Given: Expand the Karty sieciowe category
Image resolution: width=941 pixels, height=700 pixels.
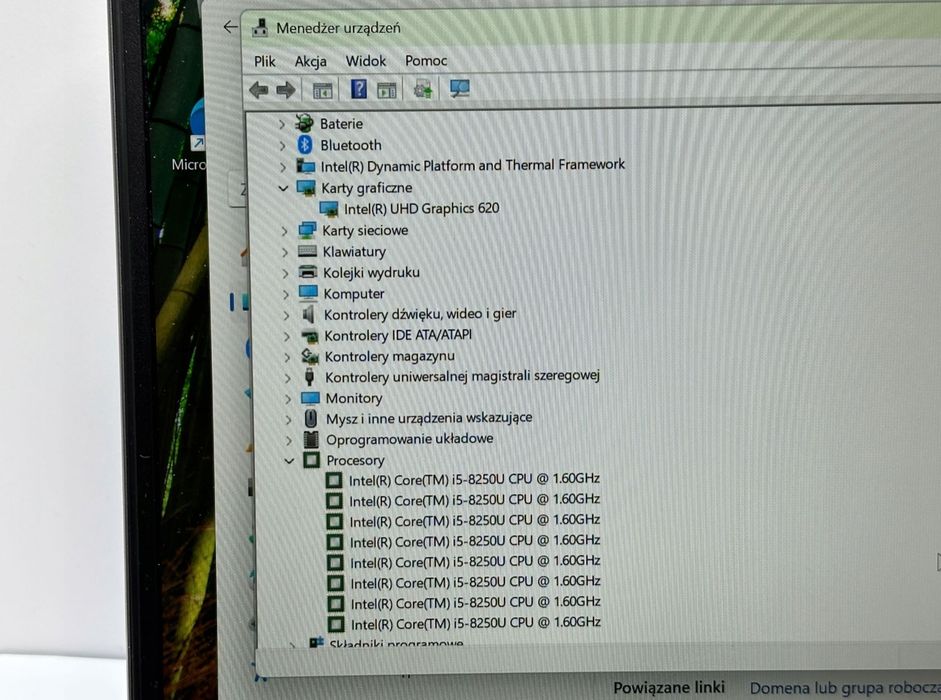Looking at the screenshot, I should (284, 231).
